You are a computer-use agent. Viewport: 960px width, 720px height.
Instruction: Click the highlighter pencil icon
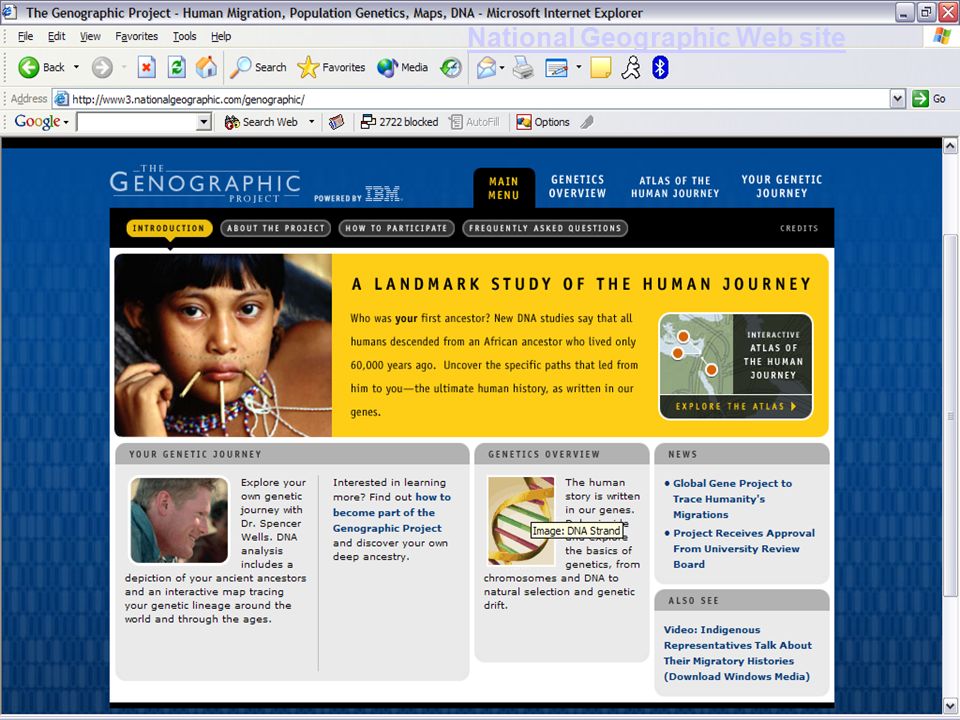pos(587,122)
